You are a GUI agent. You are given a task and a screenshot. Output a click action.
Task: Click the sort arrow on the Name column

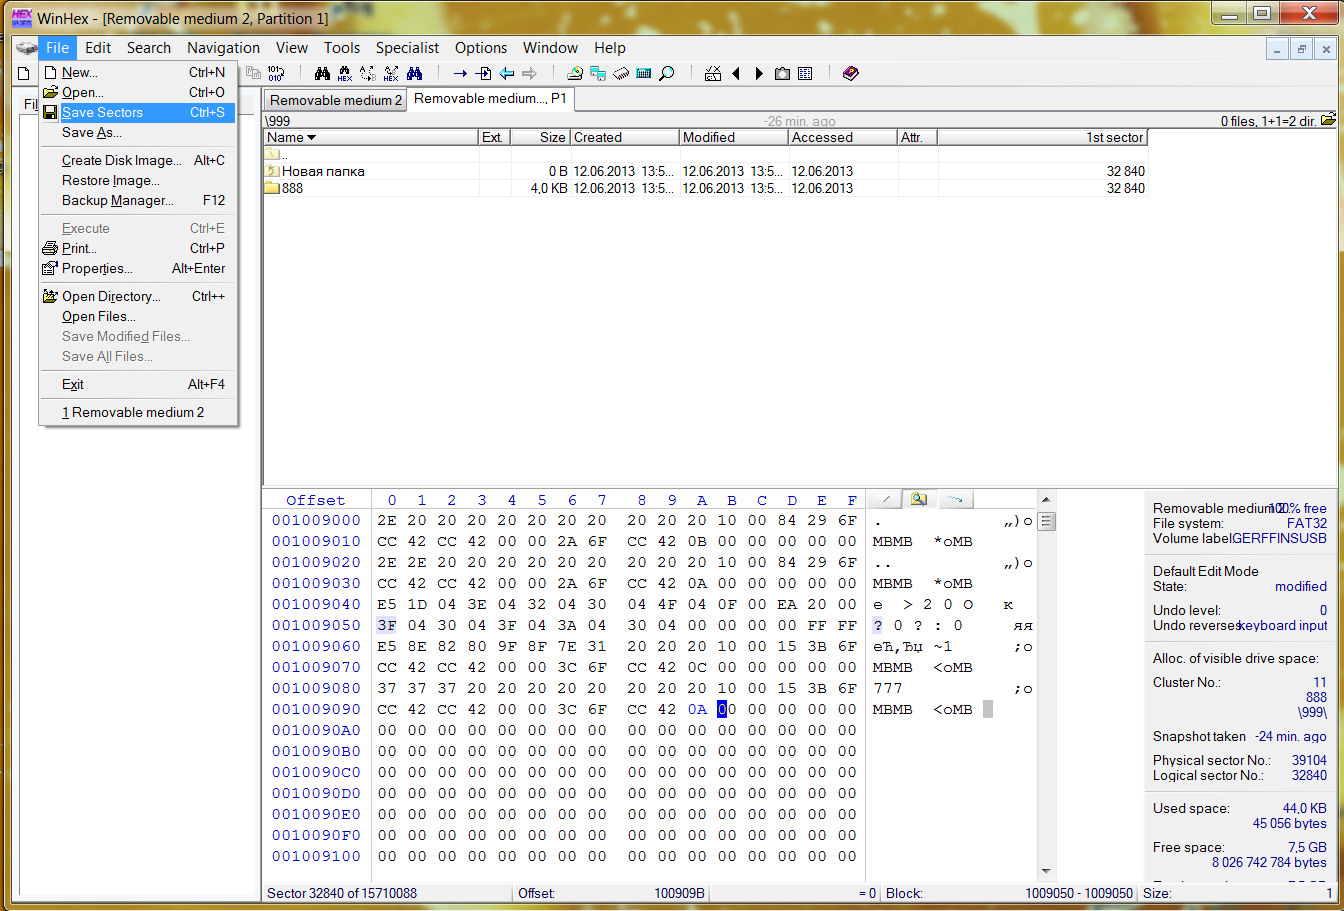pos(311,138)
